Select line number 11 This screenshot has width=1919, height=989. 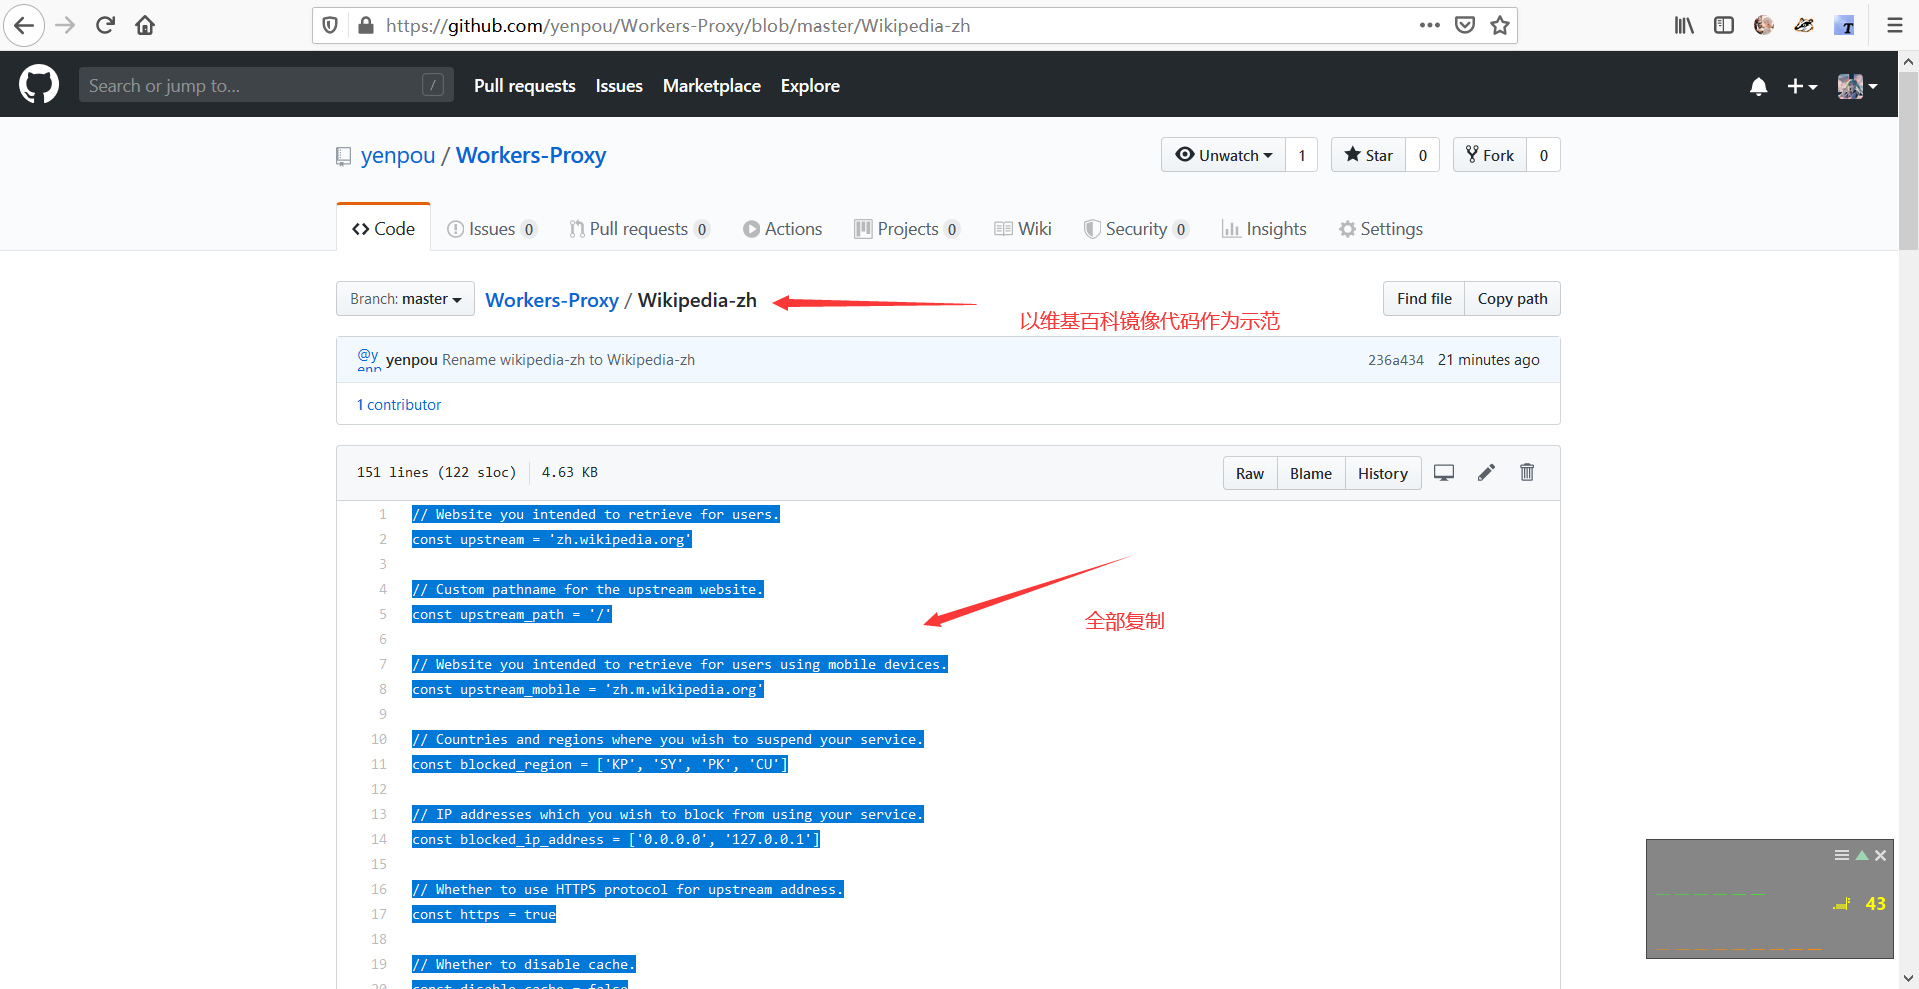[x=379, y=765]
